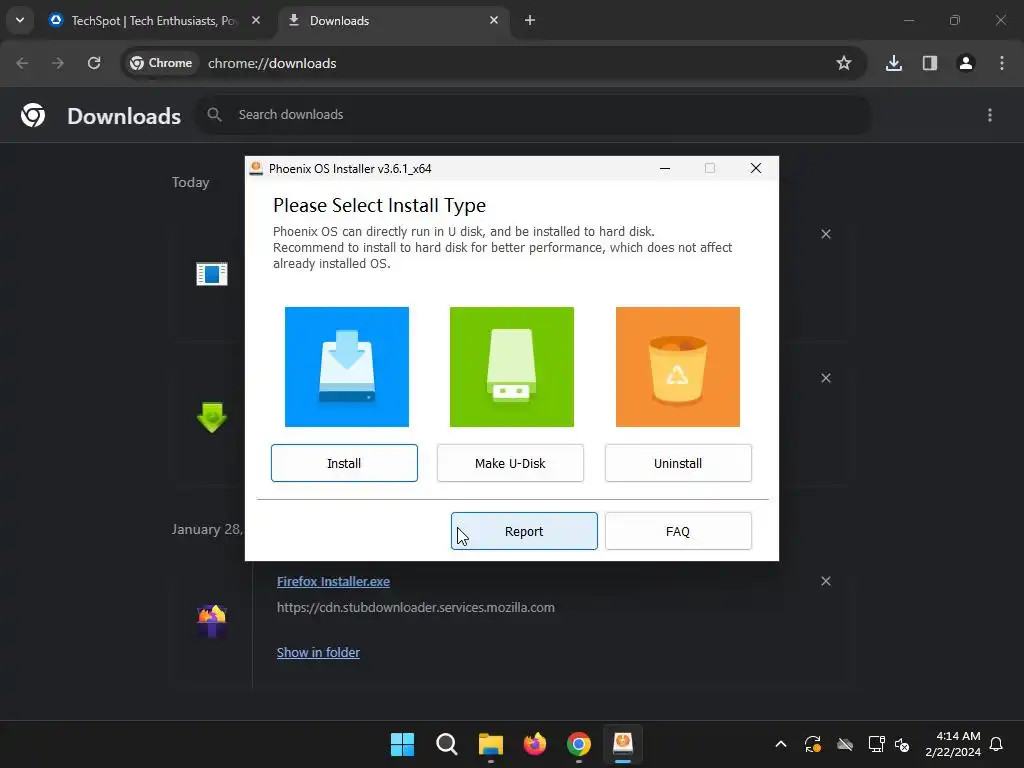Open a new browser tab
The width and height of the screenshot is (1024, 768).
click(530, 21)
